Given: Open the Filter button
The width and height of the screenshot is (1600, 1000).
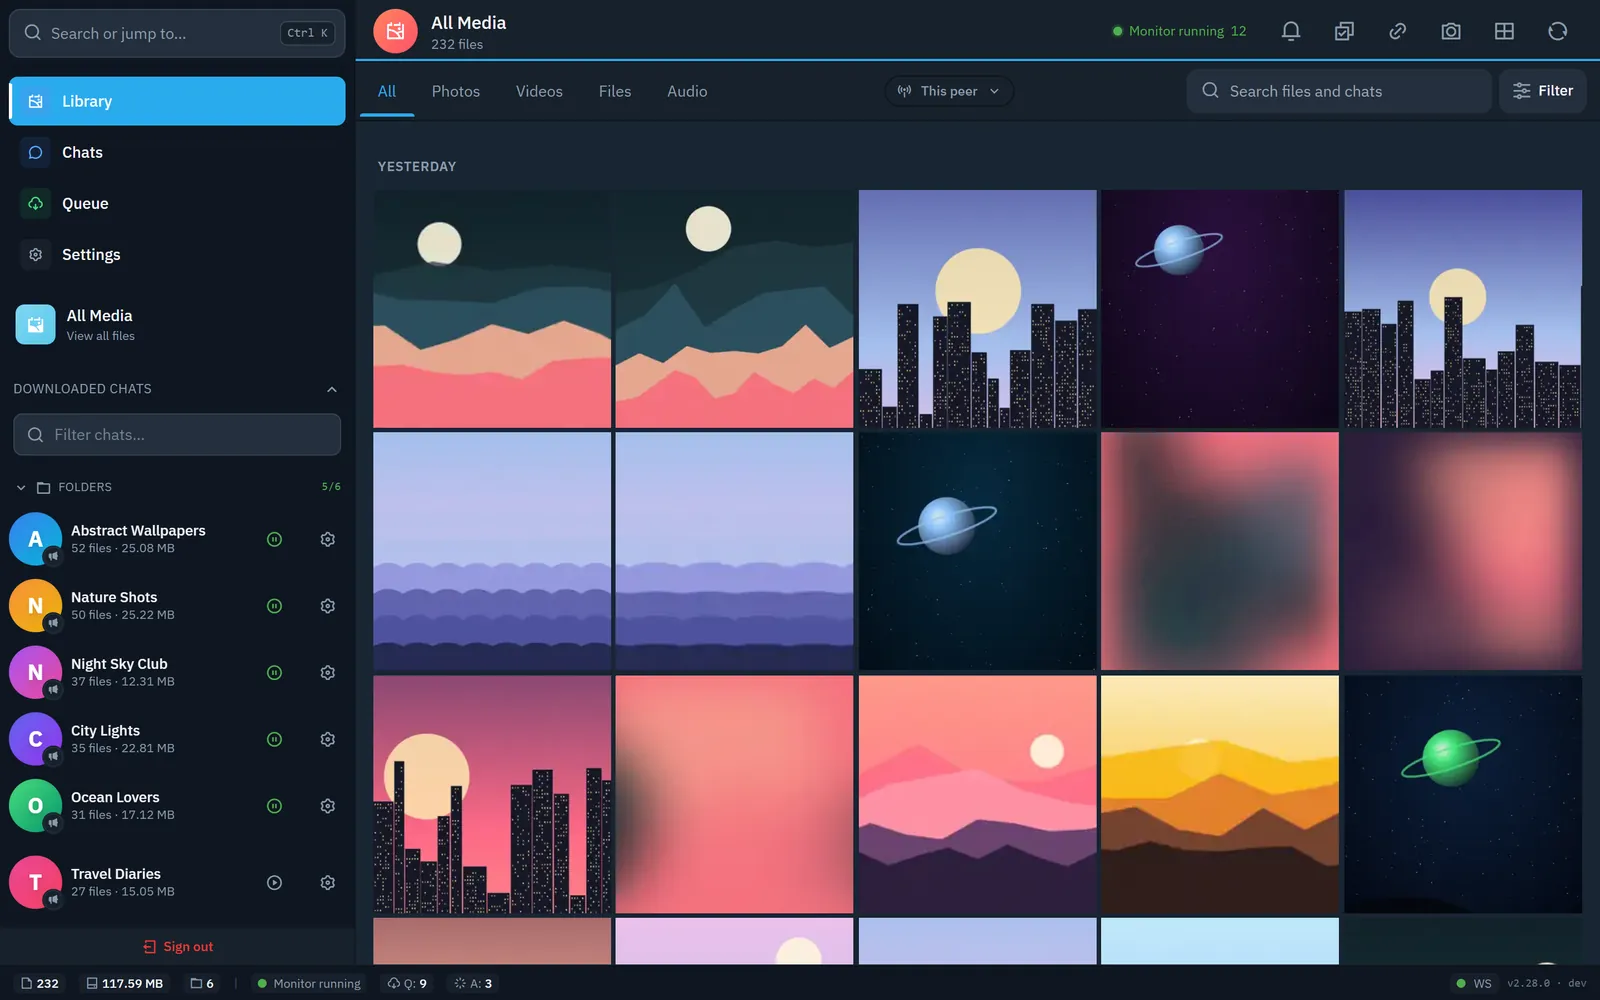Looking at the screenshot, I should point(1542,91).
